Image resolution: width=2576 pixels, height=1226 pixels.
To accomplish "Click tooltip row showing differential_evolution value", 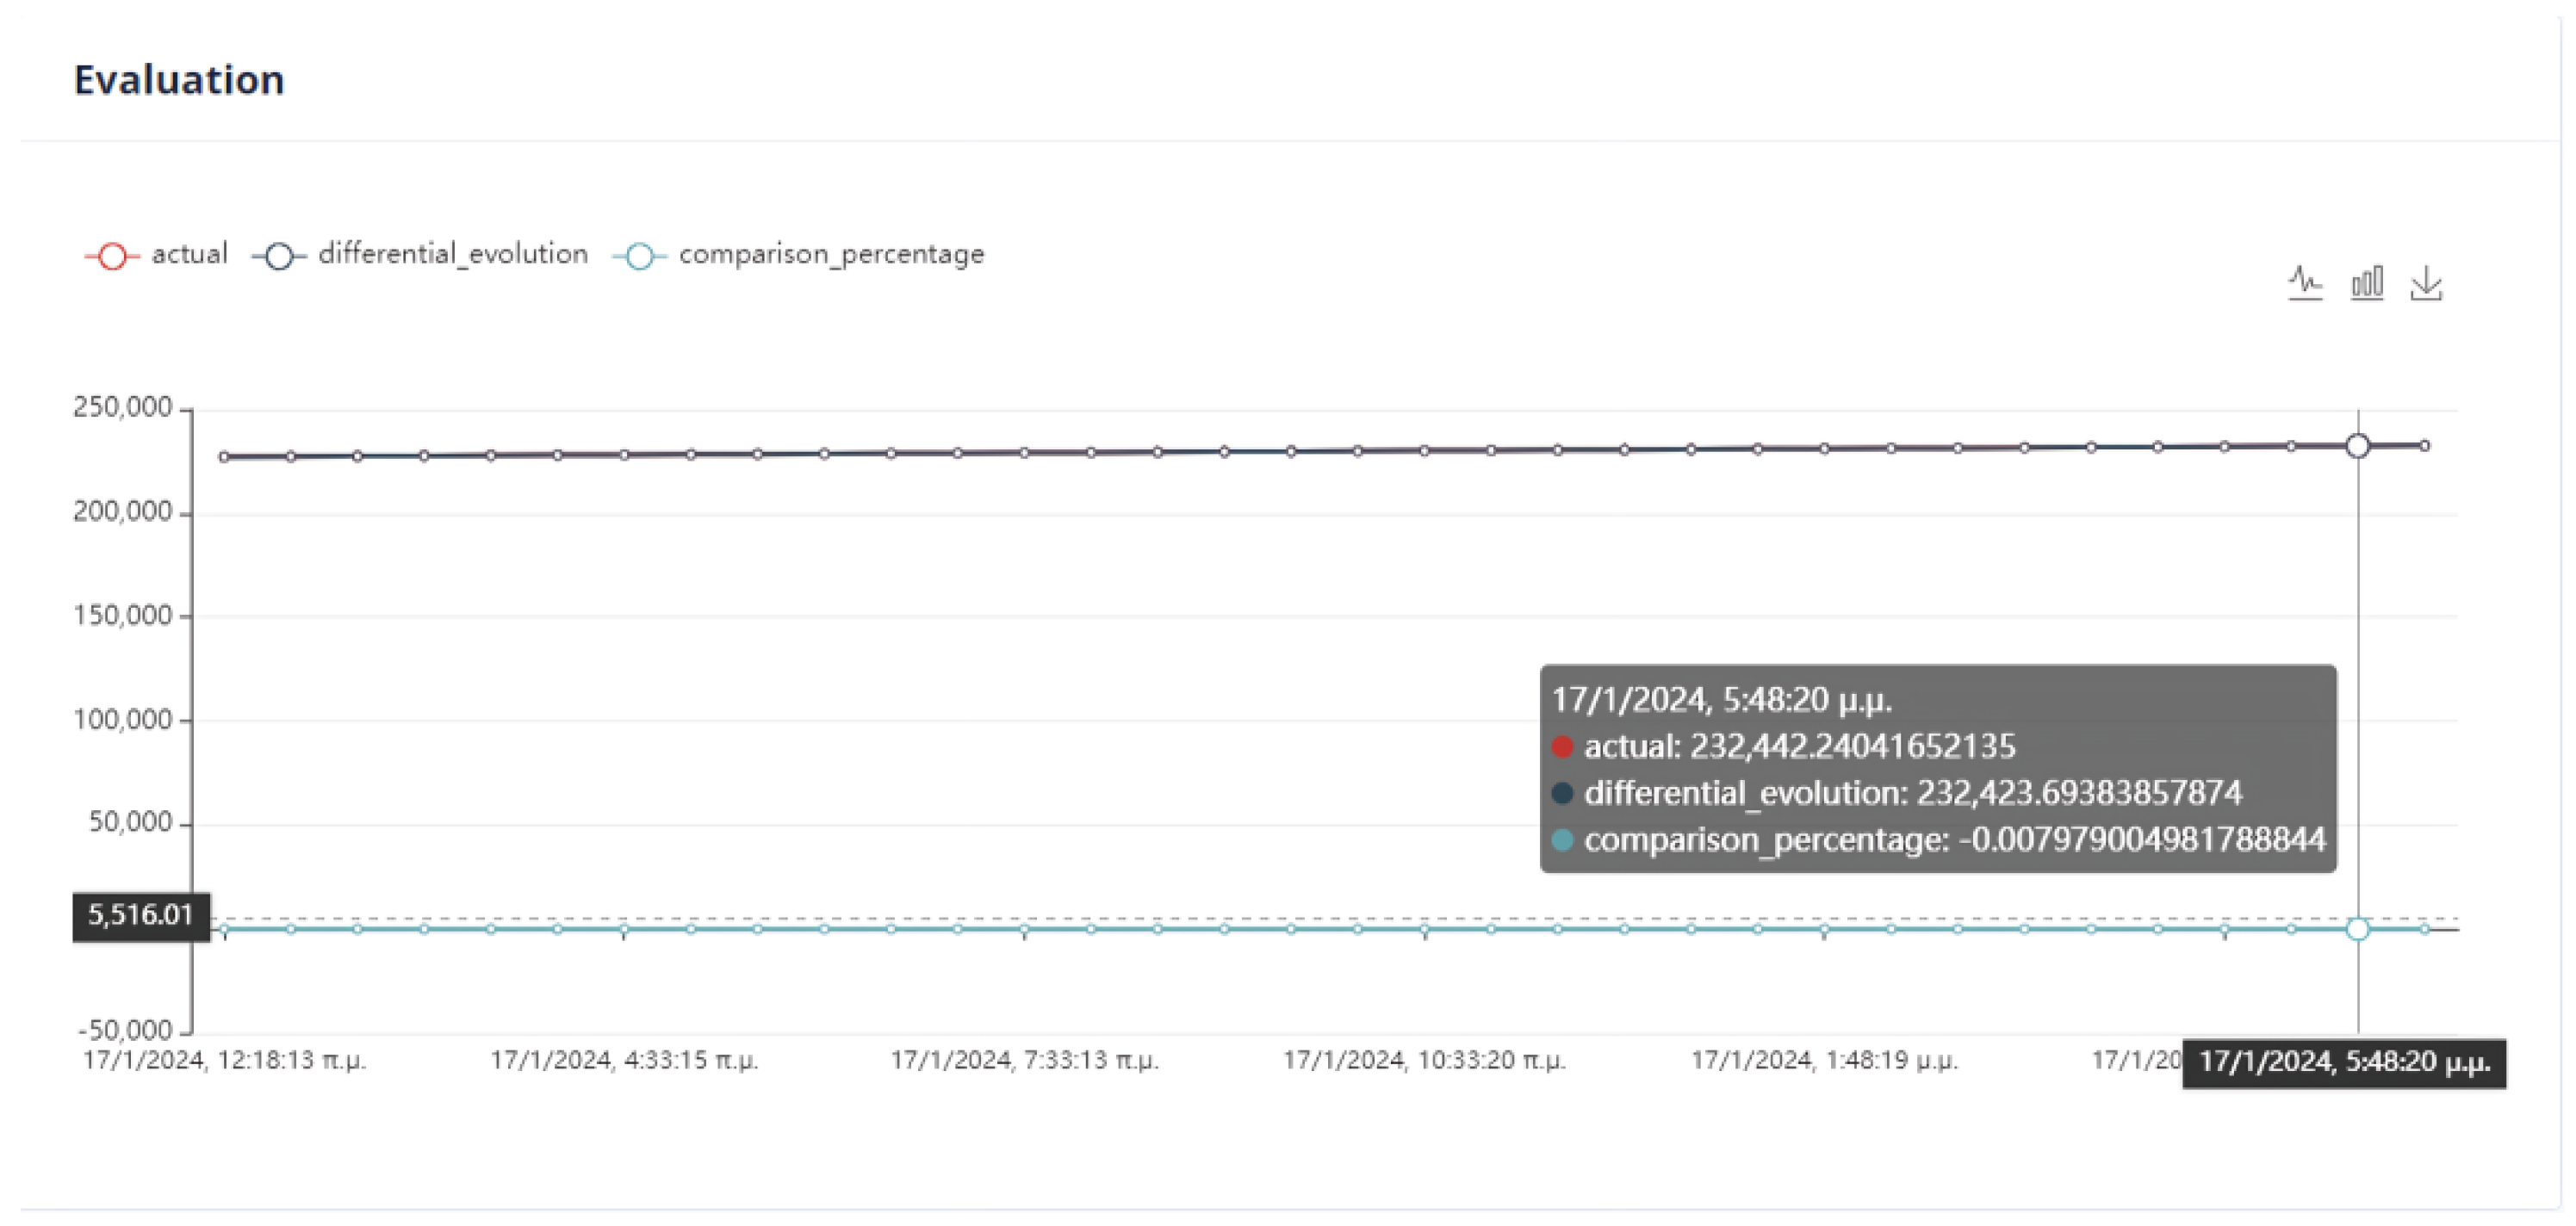I will coord(1911,793).
